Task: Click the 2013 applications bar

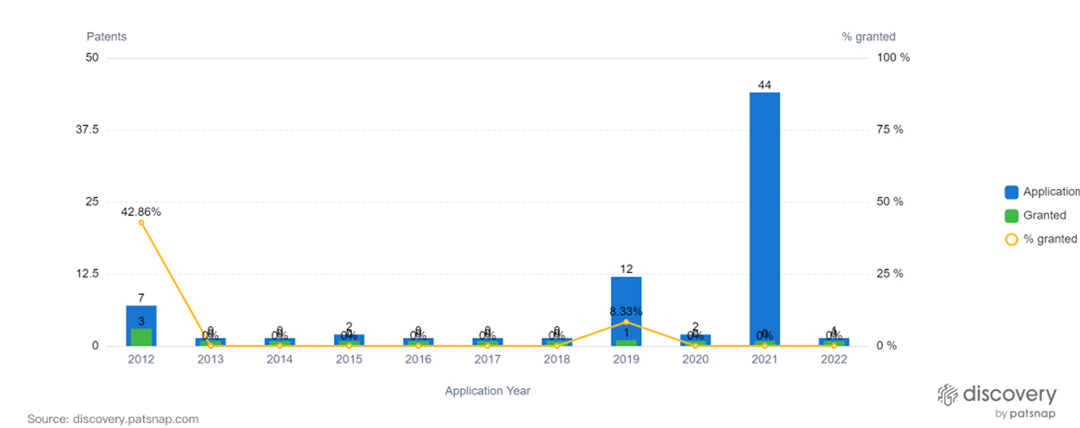Action: coord(210,342)
